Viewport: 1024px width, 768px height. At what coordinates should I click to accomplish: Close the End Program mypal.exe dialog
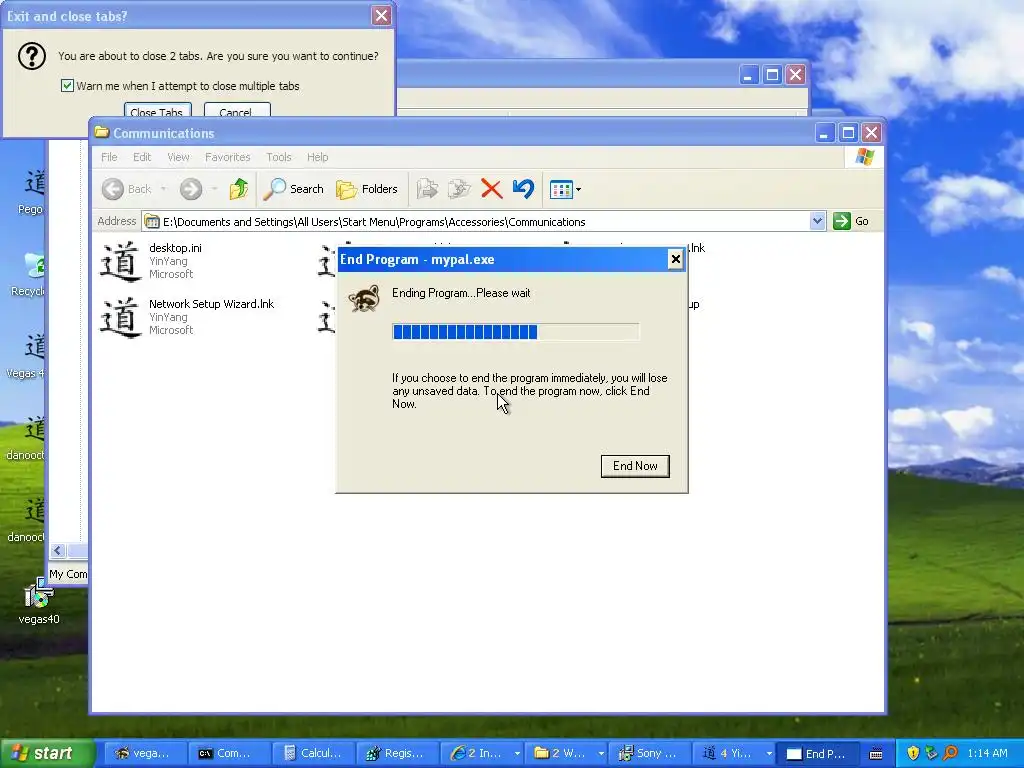click(x=675, y=259)
